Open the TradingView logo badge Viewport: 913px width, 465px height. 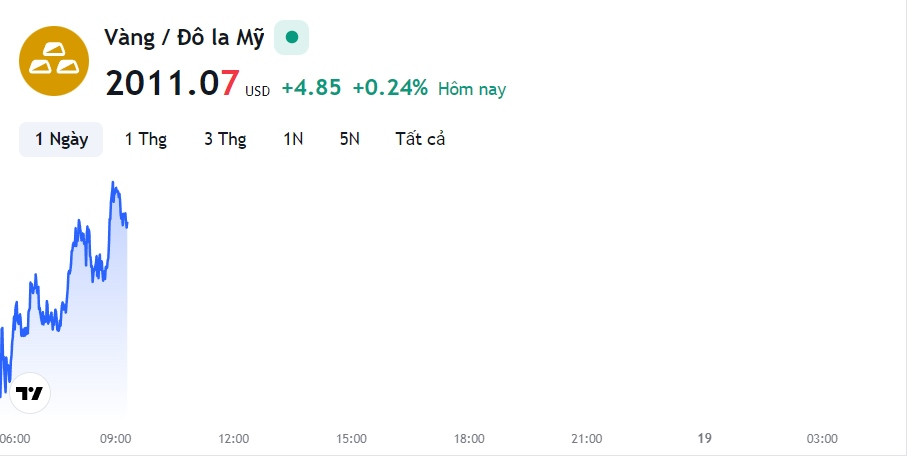pos(30,393)
